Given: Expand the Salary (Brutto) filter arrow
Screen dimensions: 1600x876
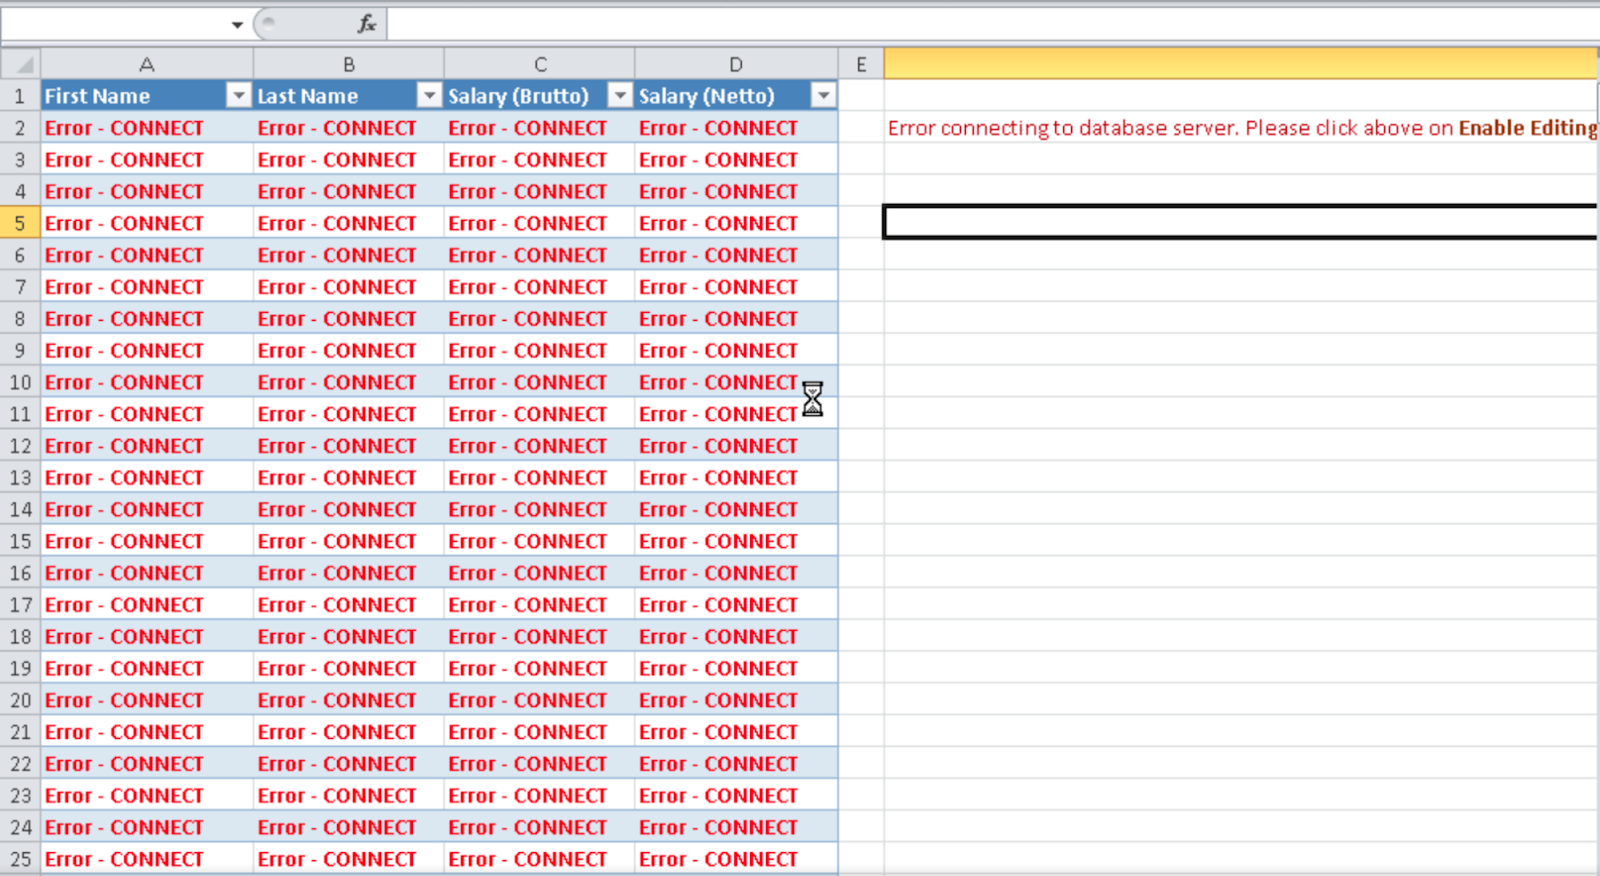Looking at the screenshot, I should (620, 96).
